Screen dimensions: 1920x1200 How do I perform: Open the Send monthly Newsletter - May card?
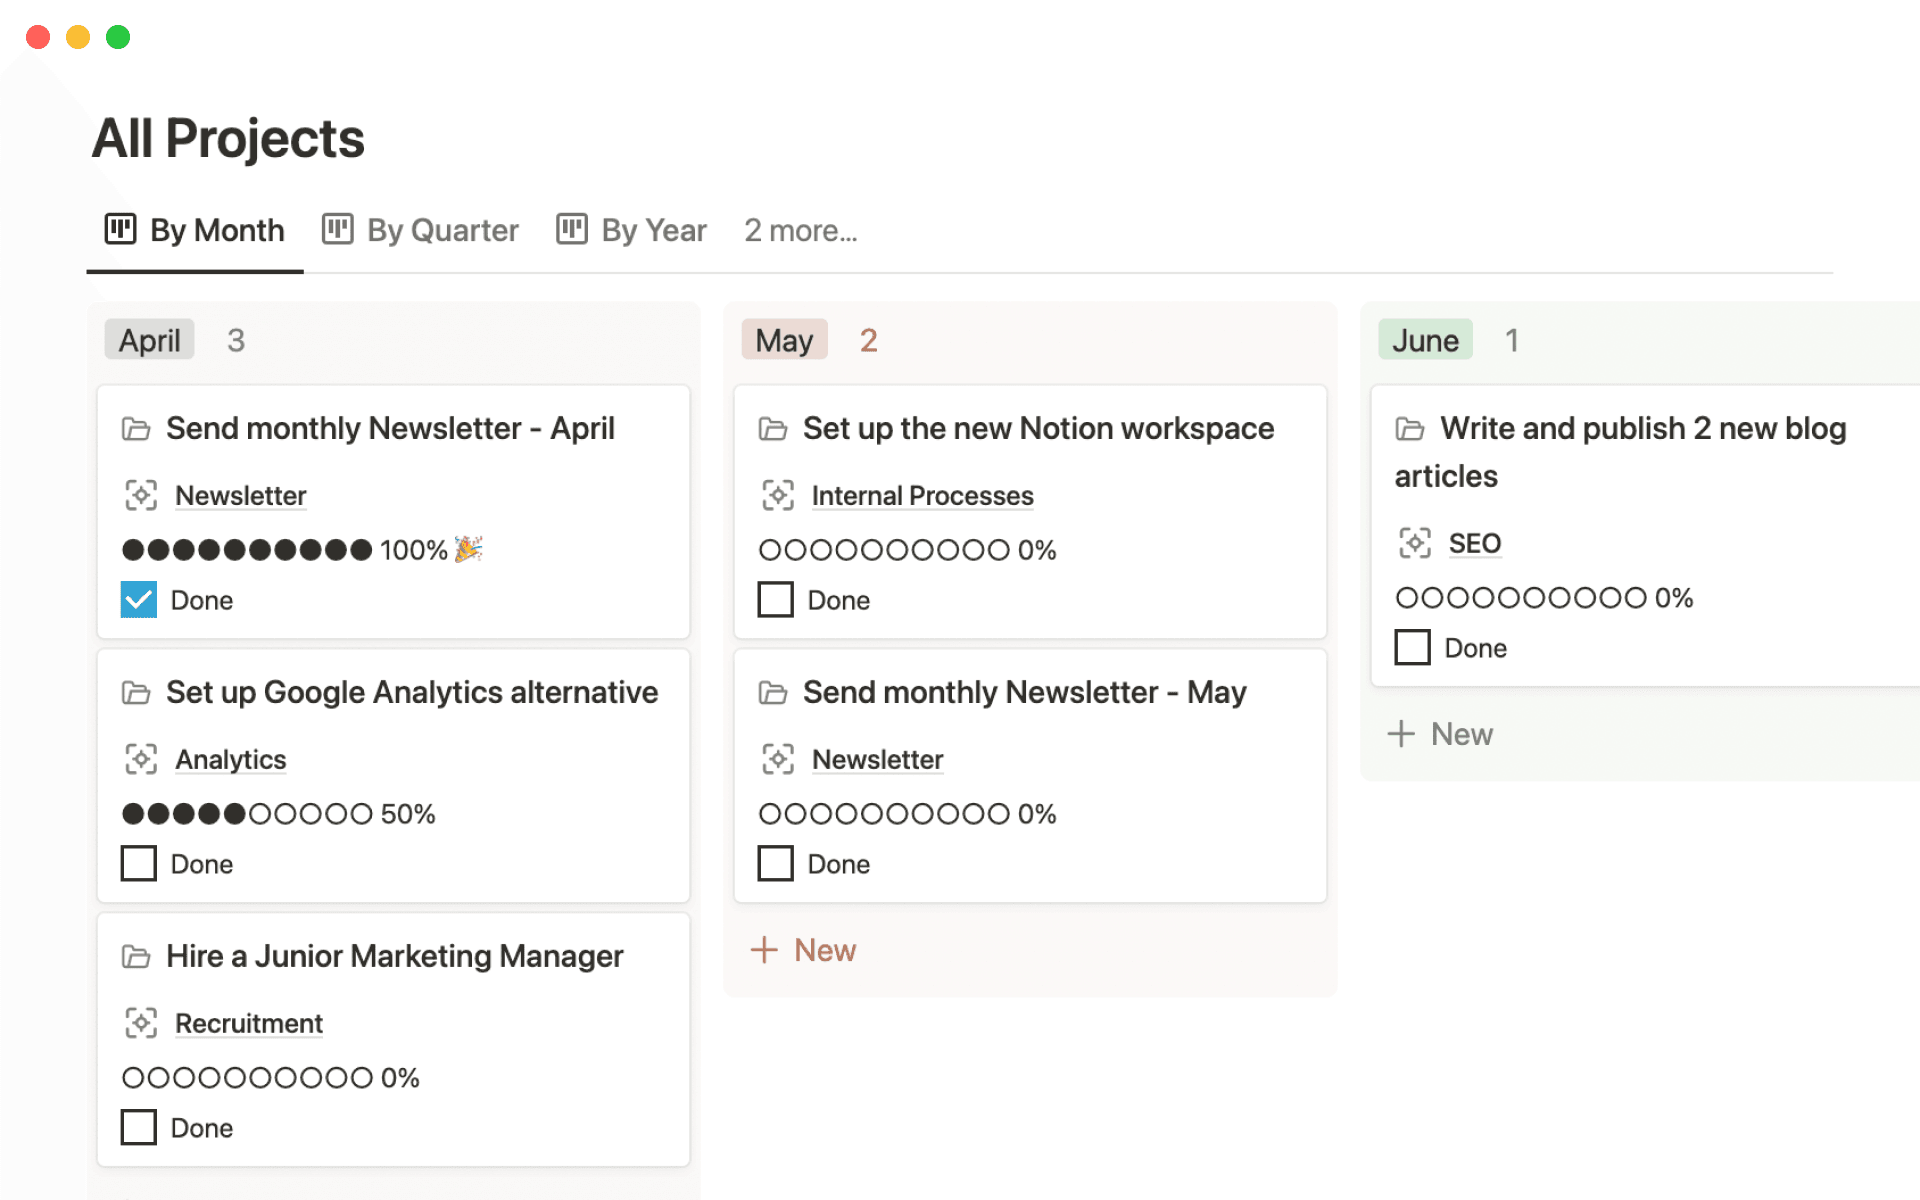1024,693
